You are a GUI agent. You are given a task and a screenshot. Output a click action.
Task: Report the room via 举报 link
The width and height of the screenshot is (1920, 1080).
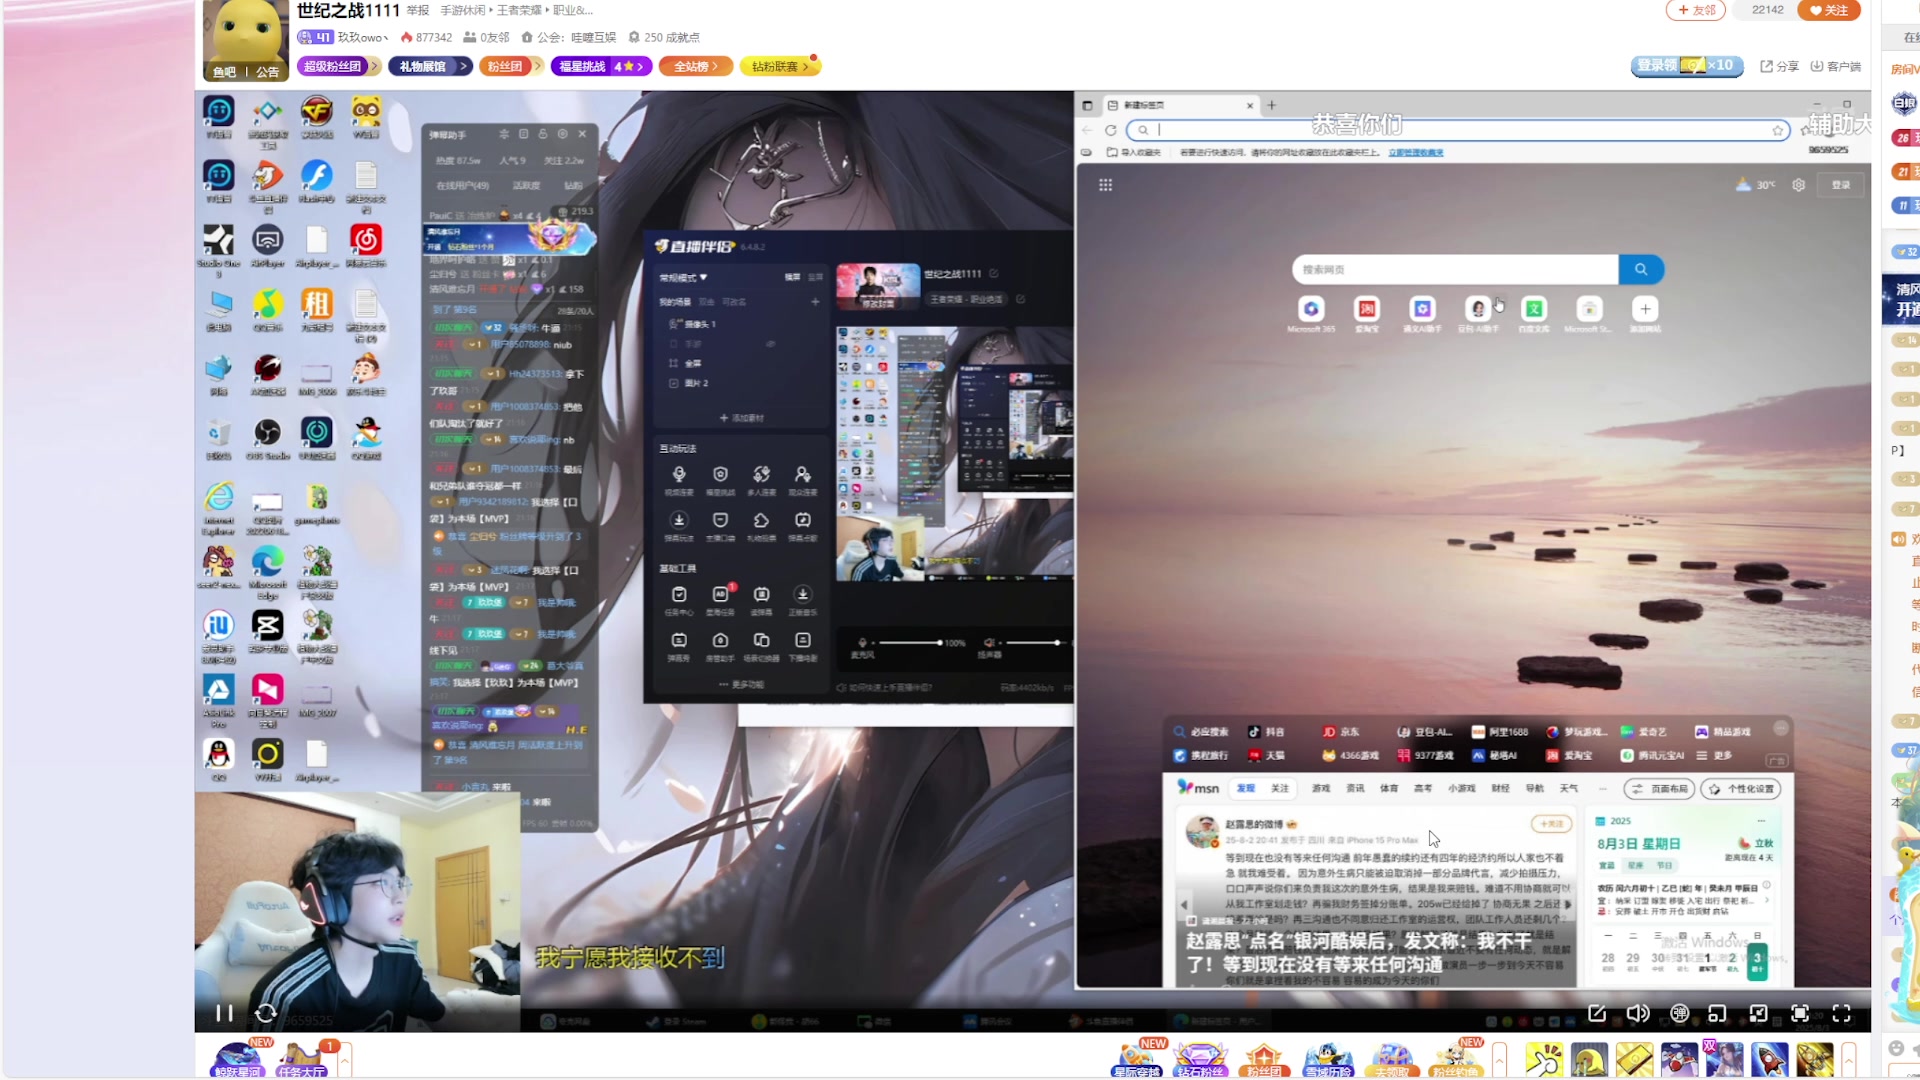pos(418,10)
